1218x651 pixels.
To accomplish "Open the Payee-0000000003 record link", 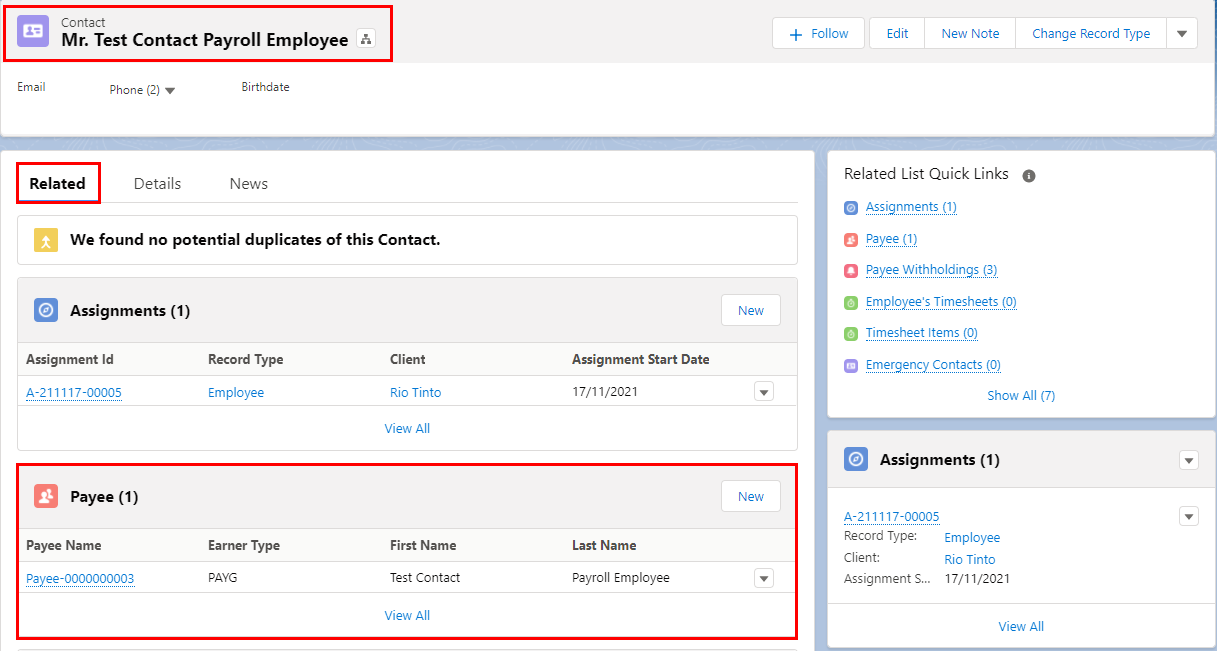I will tap(80, 579).
